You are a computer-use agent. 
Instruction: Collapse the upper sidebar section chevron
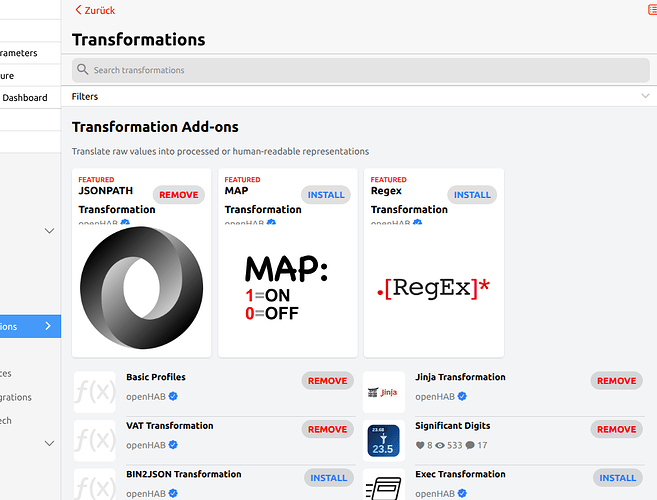click(x=49, y=231)
